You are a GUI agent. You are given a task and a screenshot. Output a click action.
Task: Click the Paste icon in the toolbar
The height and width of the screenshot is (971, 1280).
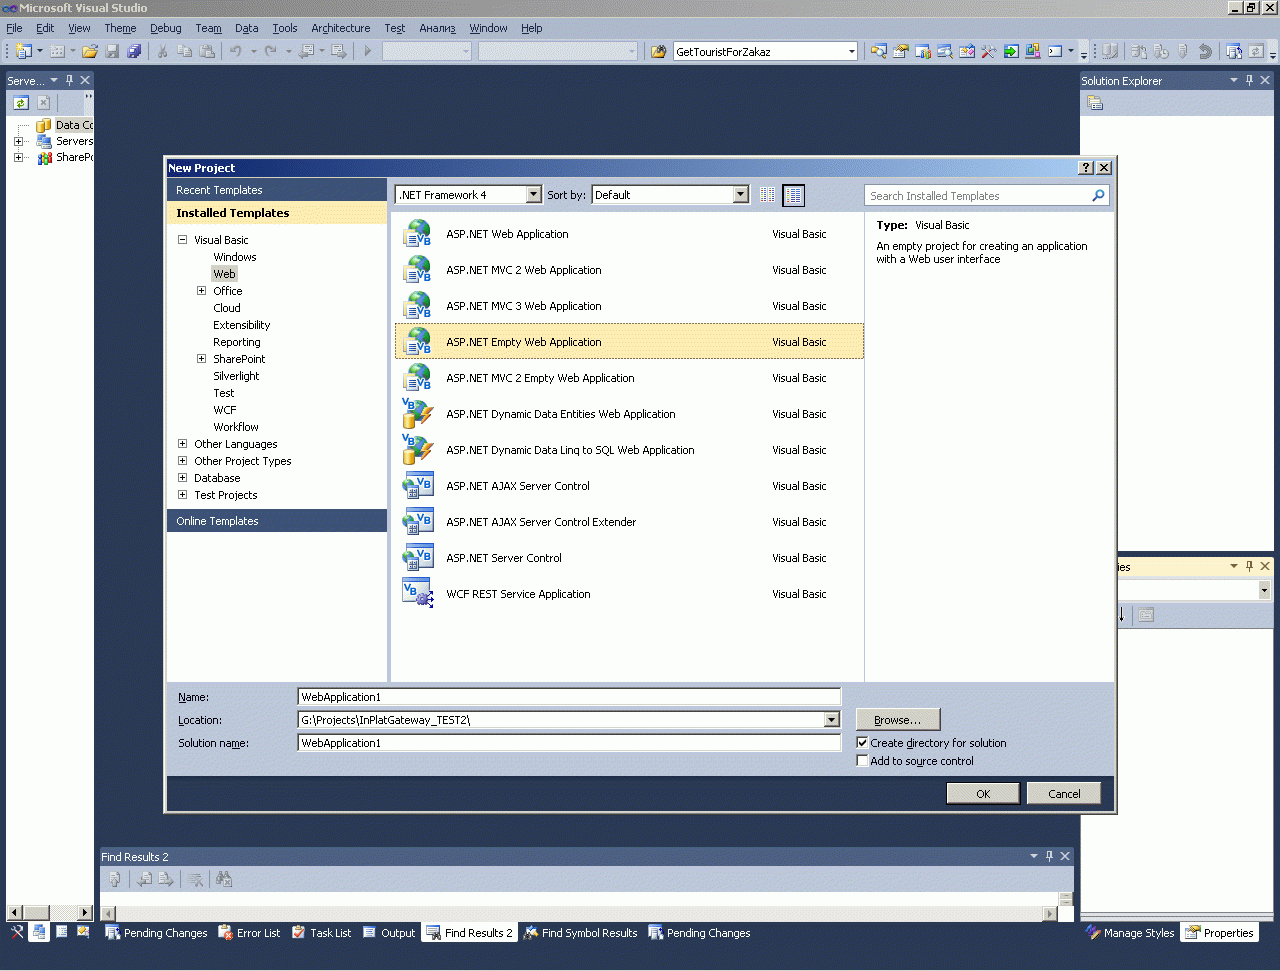click(206, 51)
